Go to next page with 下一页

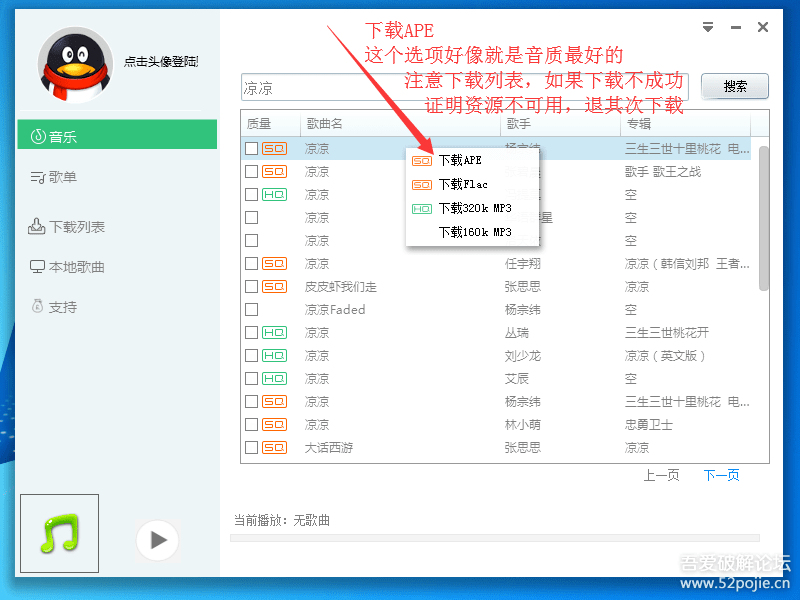[721, 476]
